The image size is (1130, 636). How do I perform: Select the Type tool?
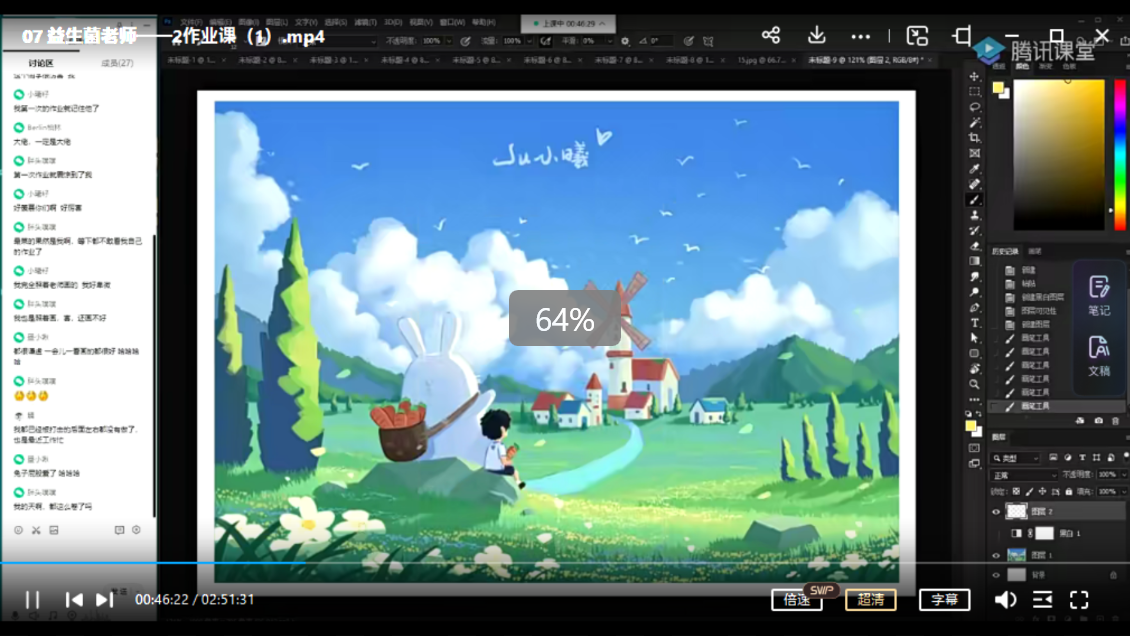974,323
